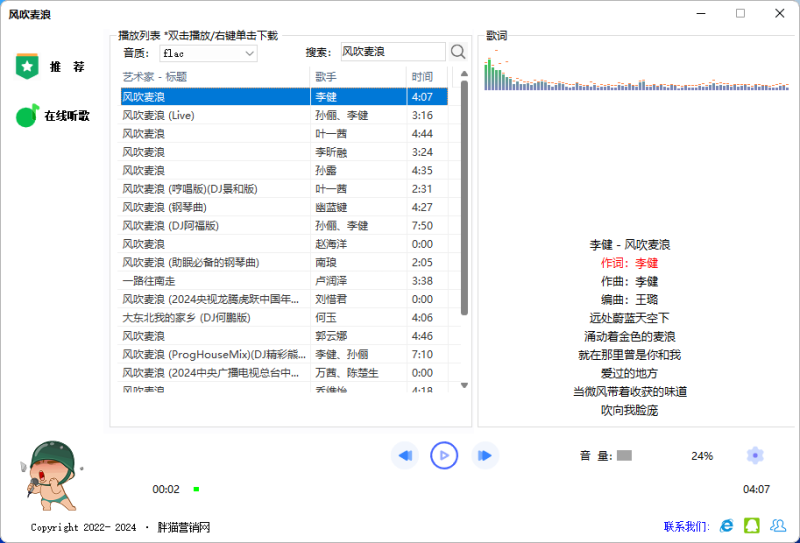Click the song progress bar marker

pos(197,489)
